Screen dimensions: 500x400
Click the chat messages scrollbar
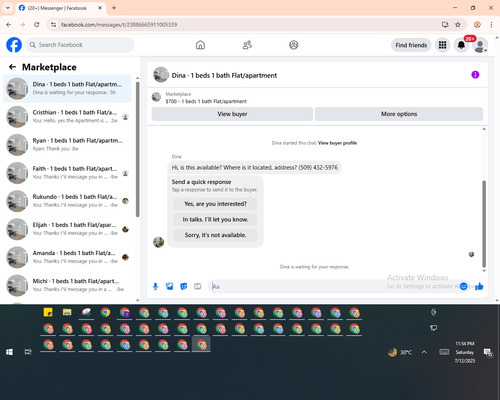484,223
